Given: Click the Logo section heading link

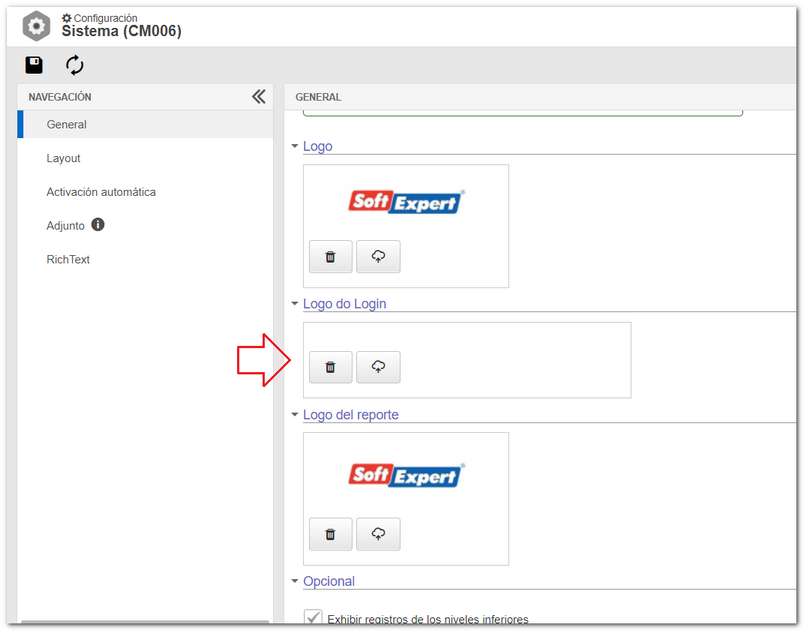Looking at the screenshot, I should 317,147.
